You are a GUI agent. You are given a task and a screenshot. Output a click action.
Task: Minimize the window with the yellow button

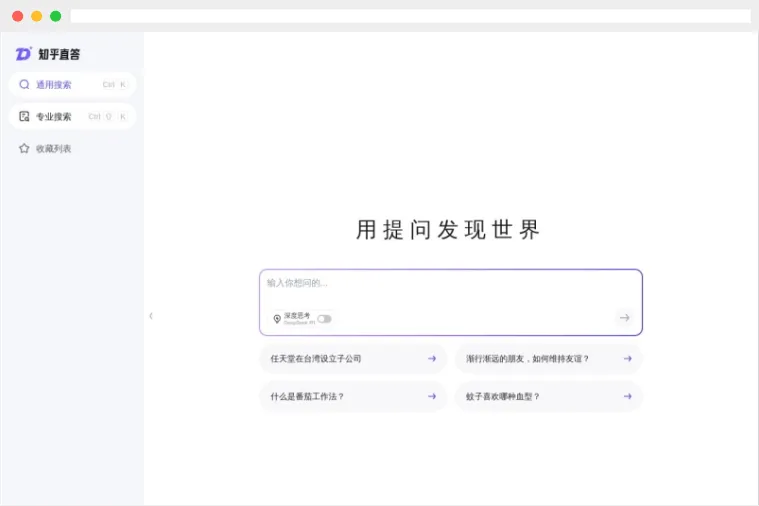click(37, 16)
